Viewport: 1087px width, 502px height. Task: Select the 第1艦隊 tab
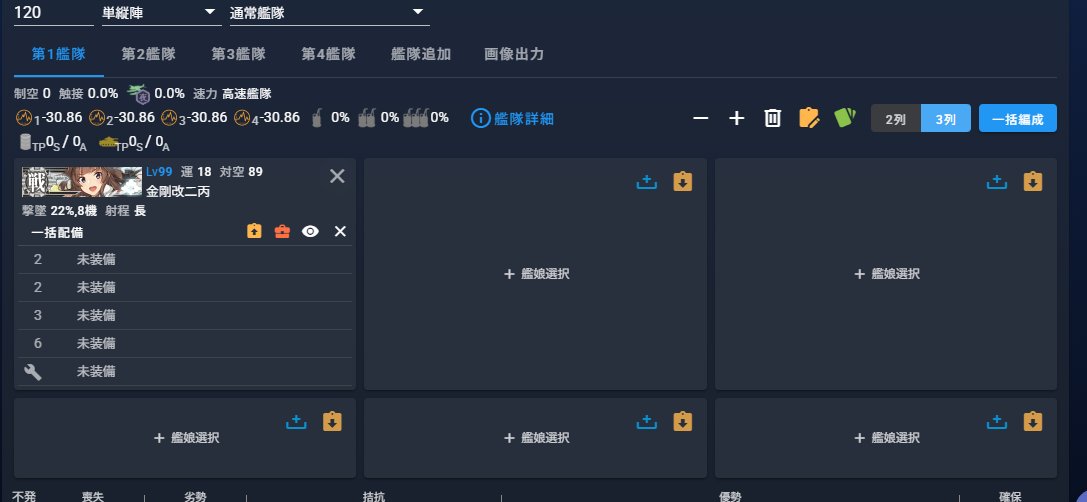59,55
